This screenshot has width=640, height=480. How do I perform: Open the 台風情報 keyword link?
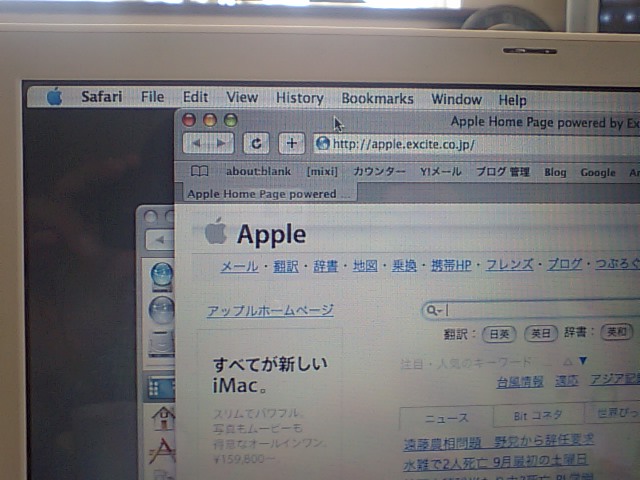tap(520, 382)
